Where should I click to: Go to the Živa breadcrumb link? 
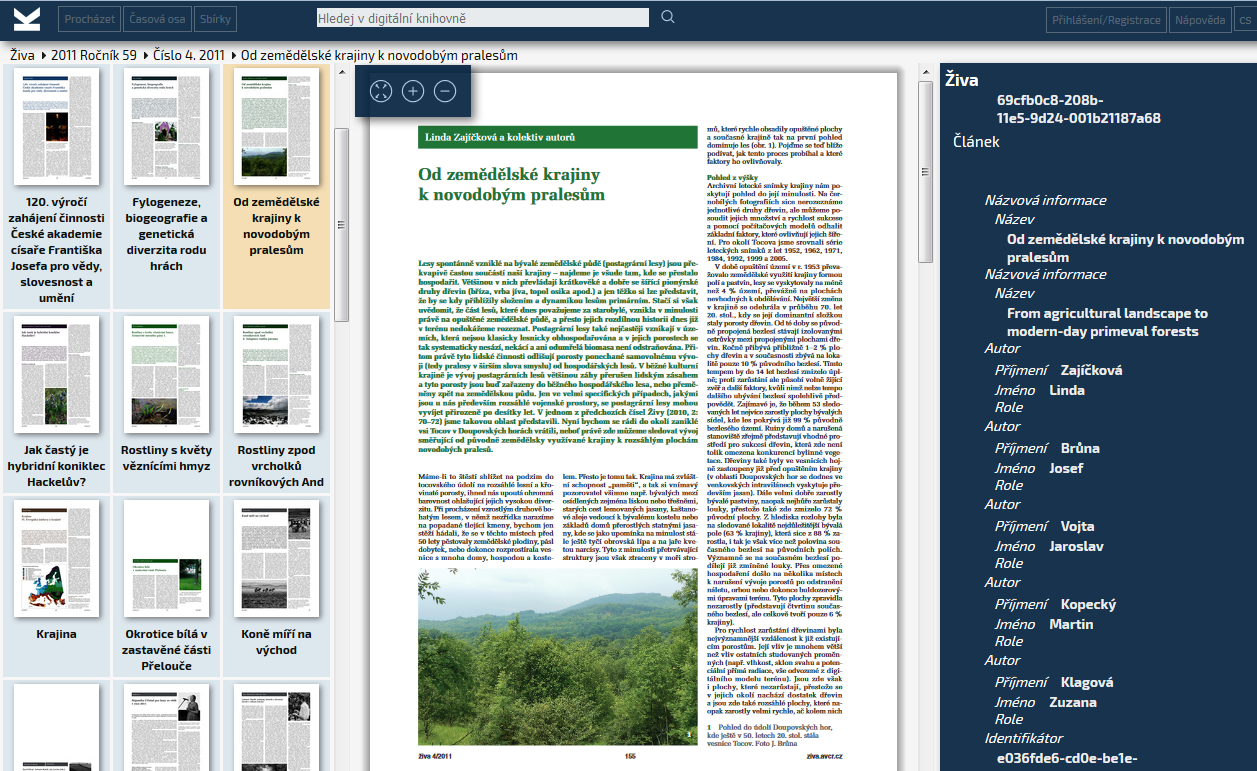(23, 55)
